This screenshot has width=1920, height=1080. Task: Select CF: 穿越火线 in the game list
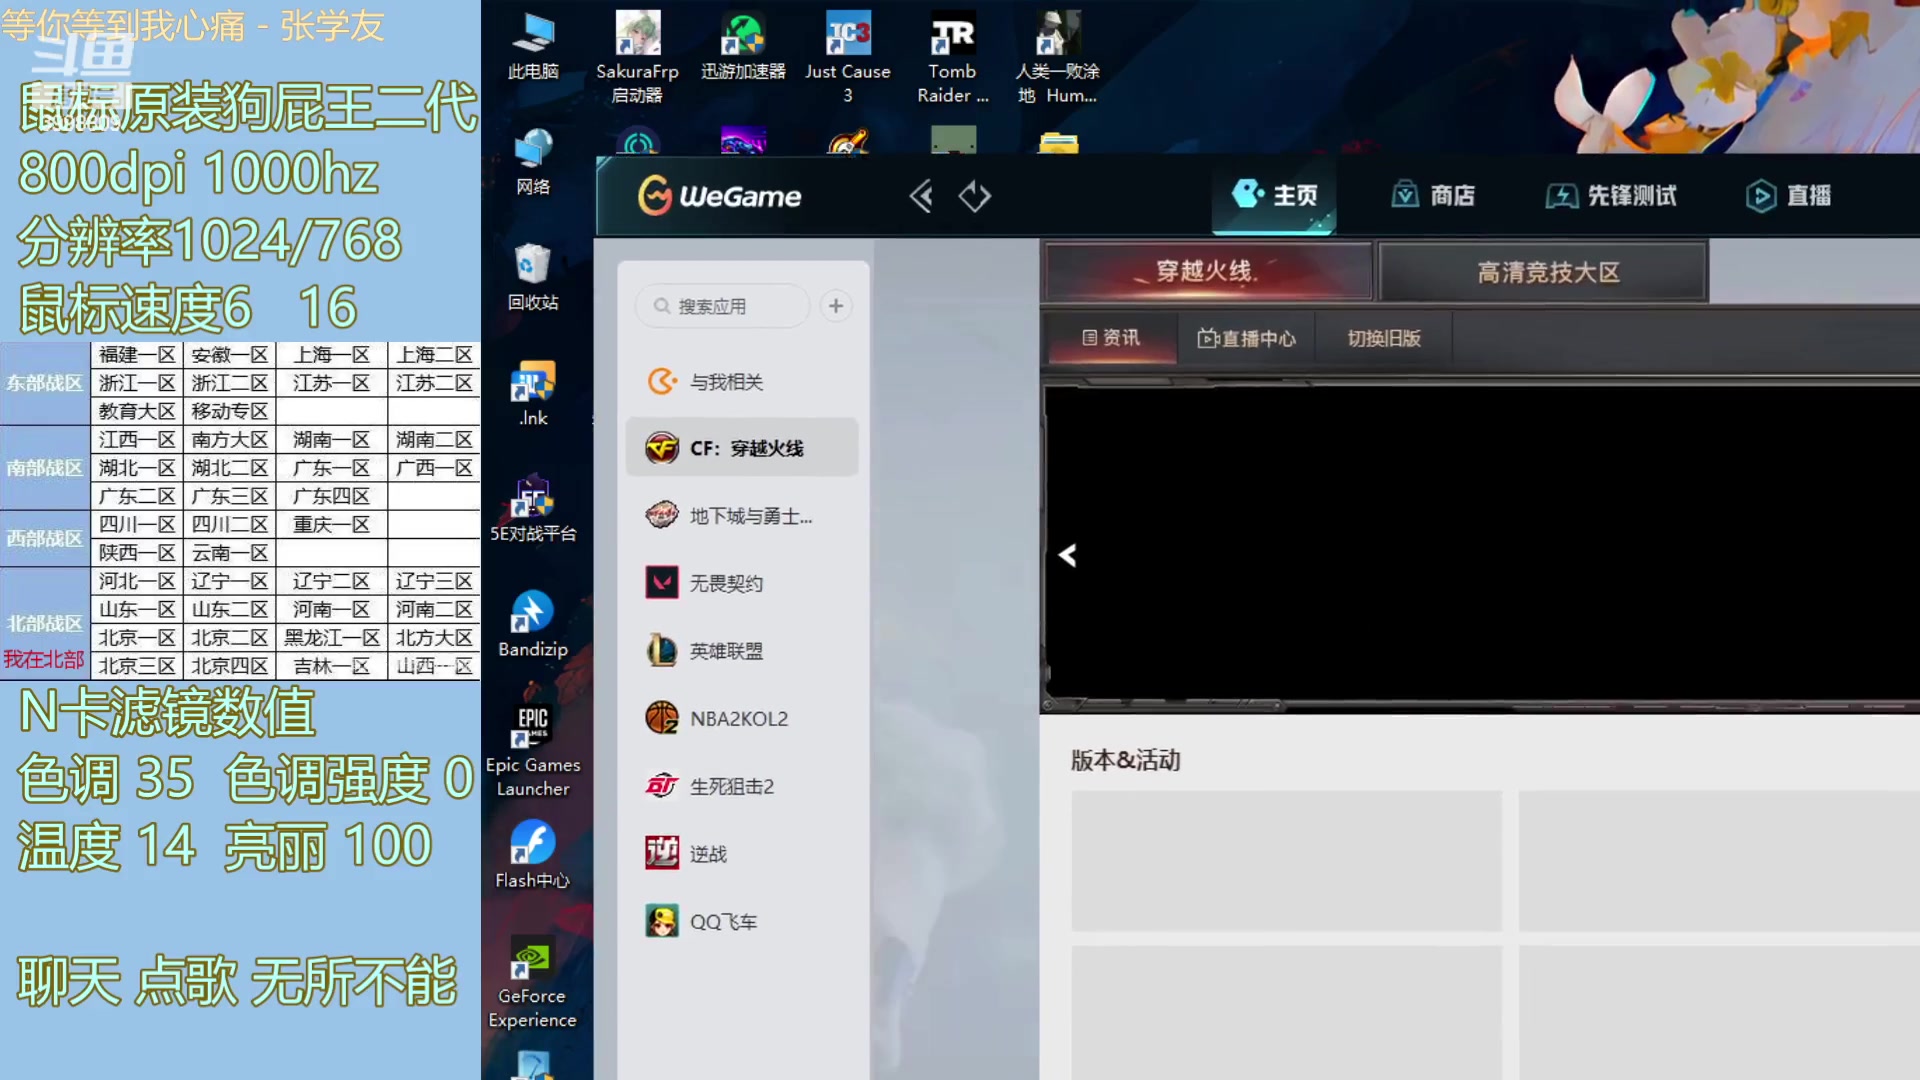[x=742, y=448]
